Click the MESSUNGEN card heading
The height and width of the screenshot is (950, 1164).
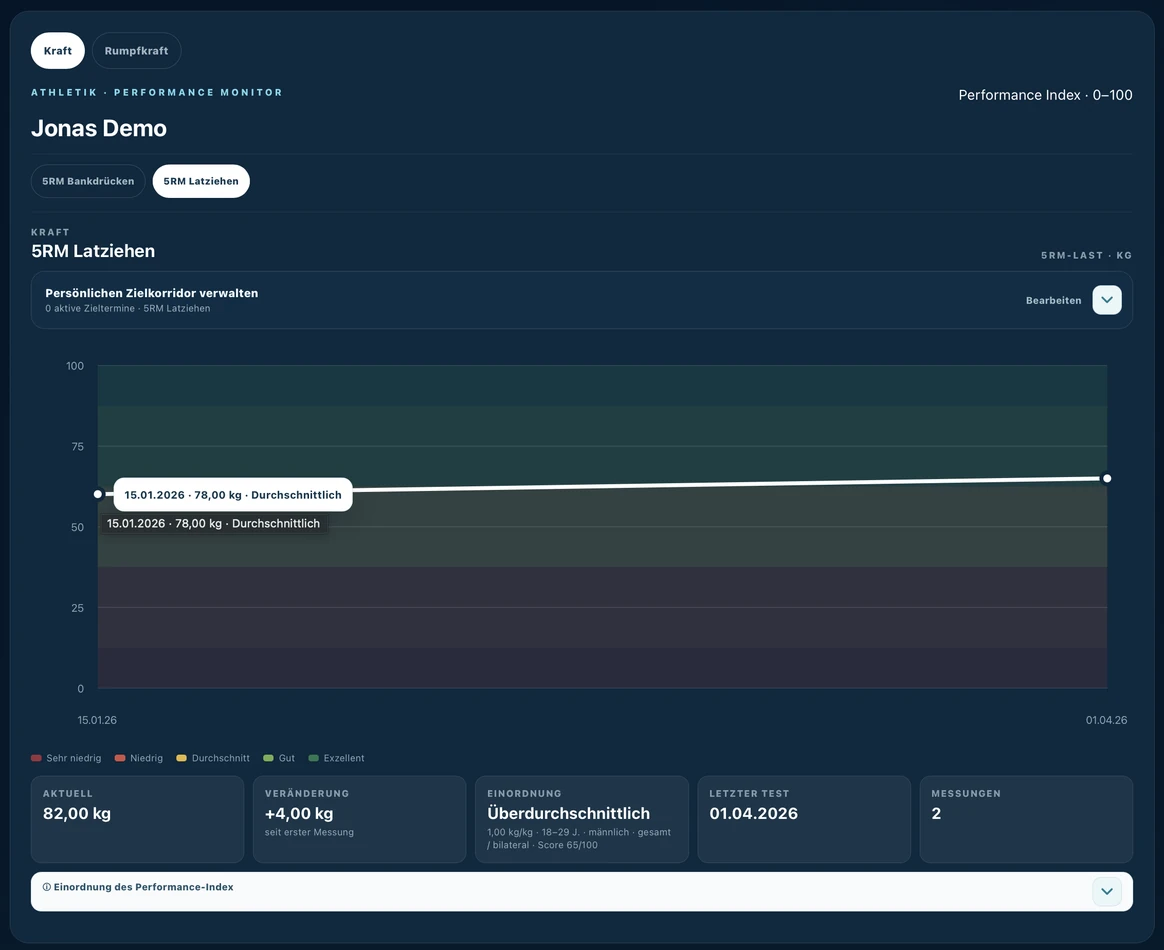966,793
